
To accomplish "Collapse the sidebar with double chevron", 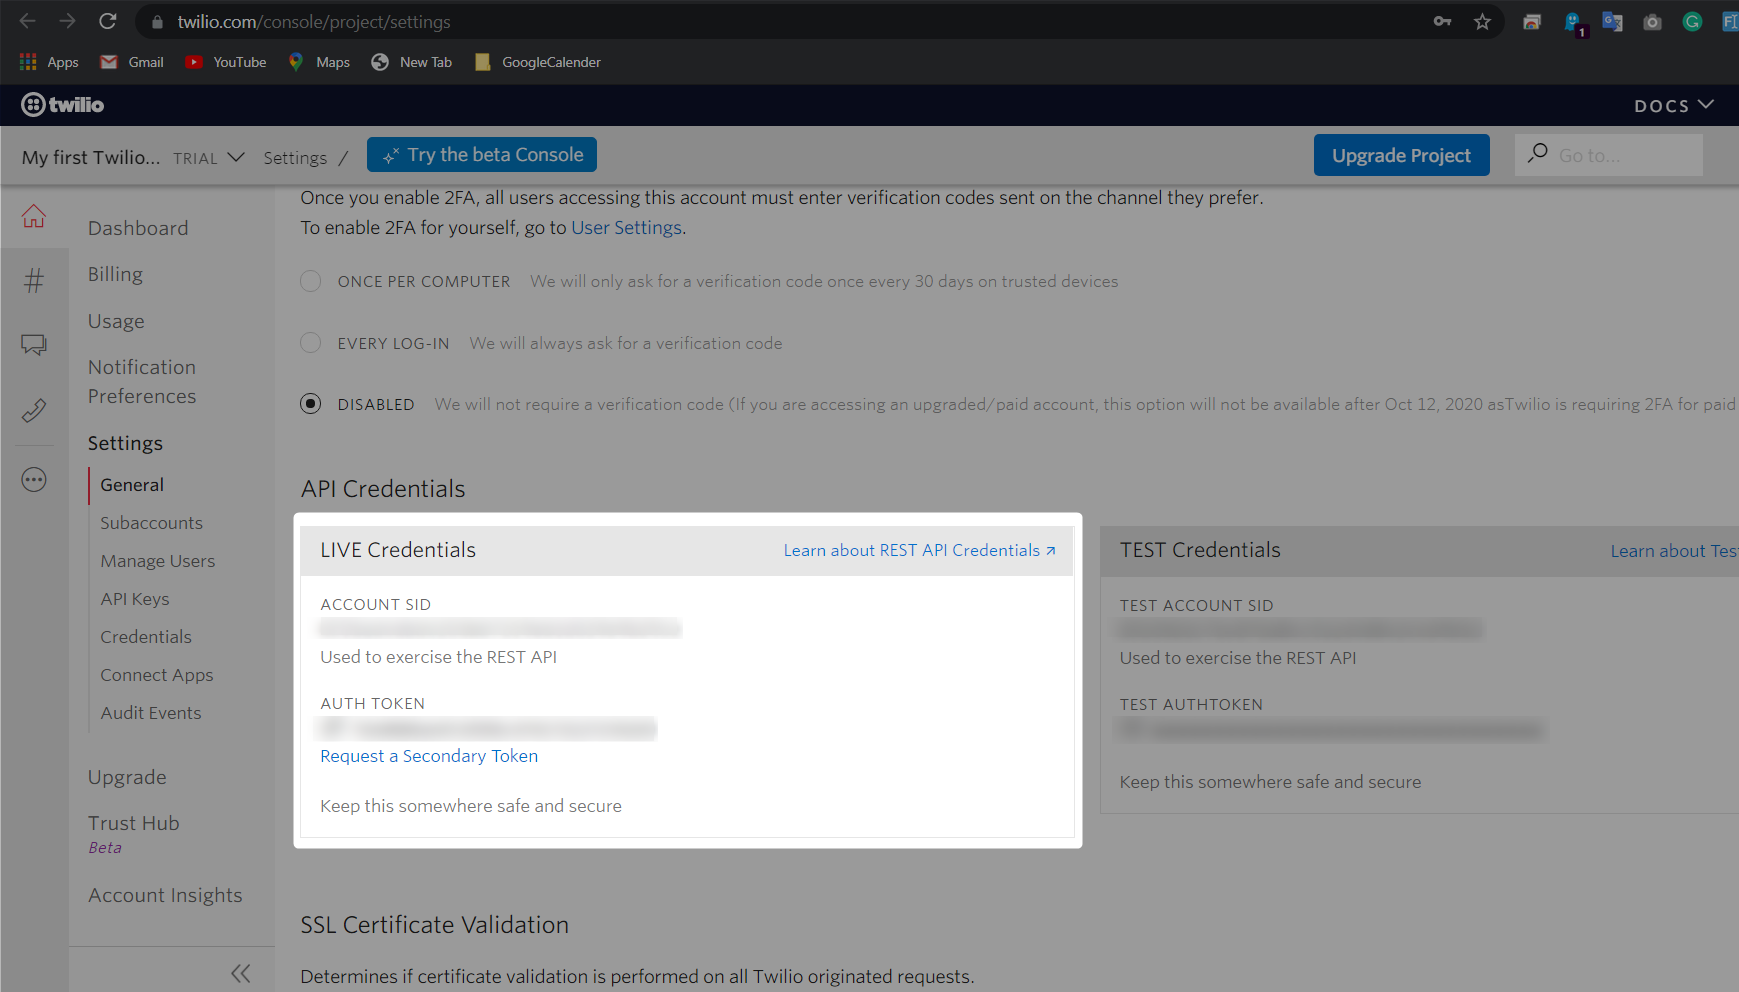I will point(240,973).
